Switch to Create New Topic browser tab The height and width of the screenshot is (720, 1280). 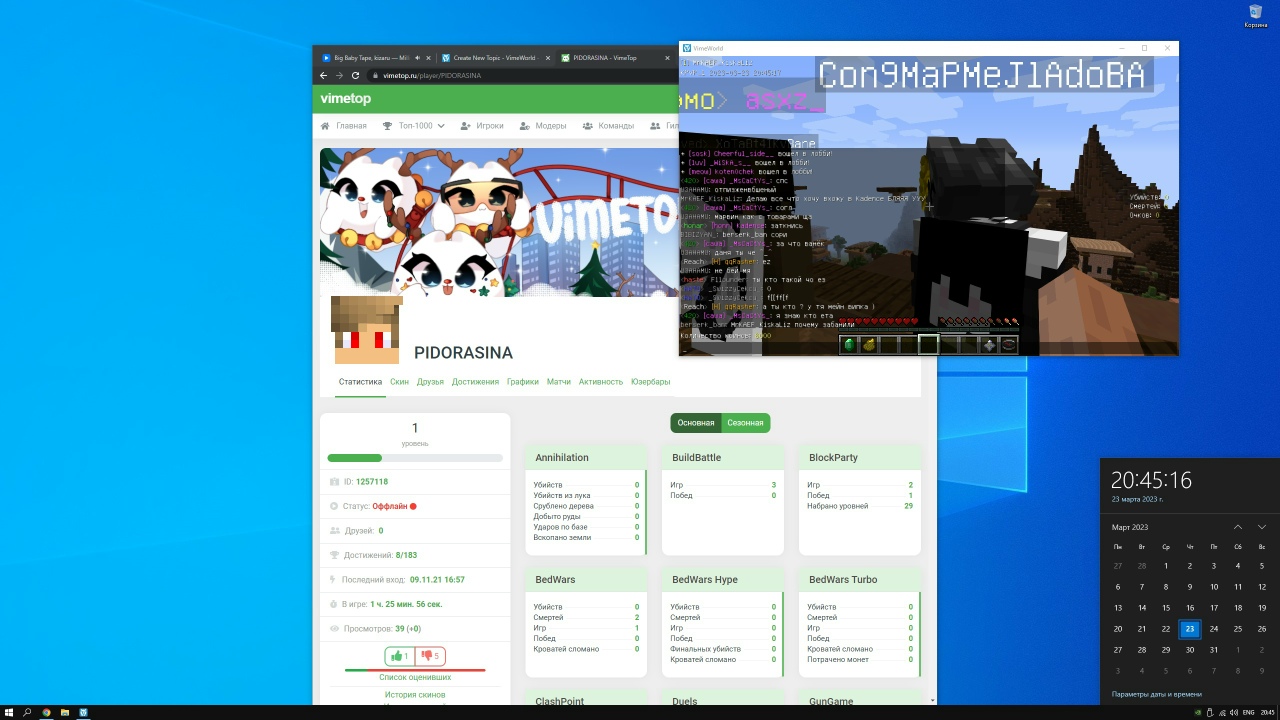[494, 58]
